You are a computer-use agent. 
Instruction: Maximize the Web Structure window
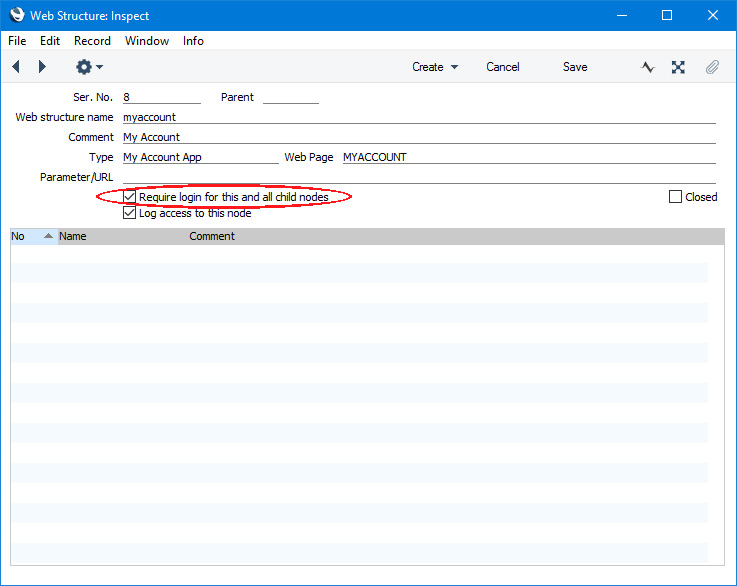666,16
